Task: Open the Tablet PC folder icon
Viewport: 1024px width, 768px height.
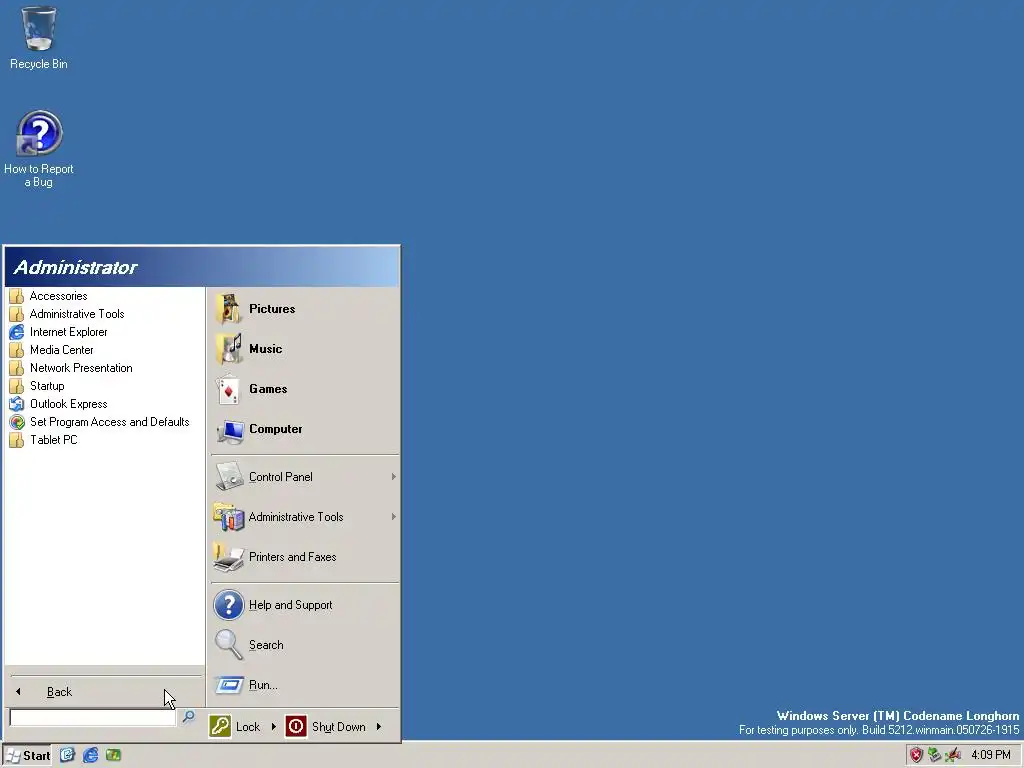Action: coord(17,440)
